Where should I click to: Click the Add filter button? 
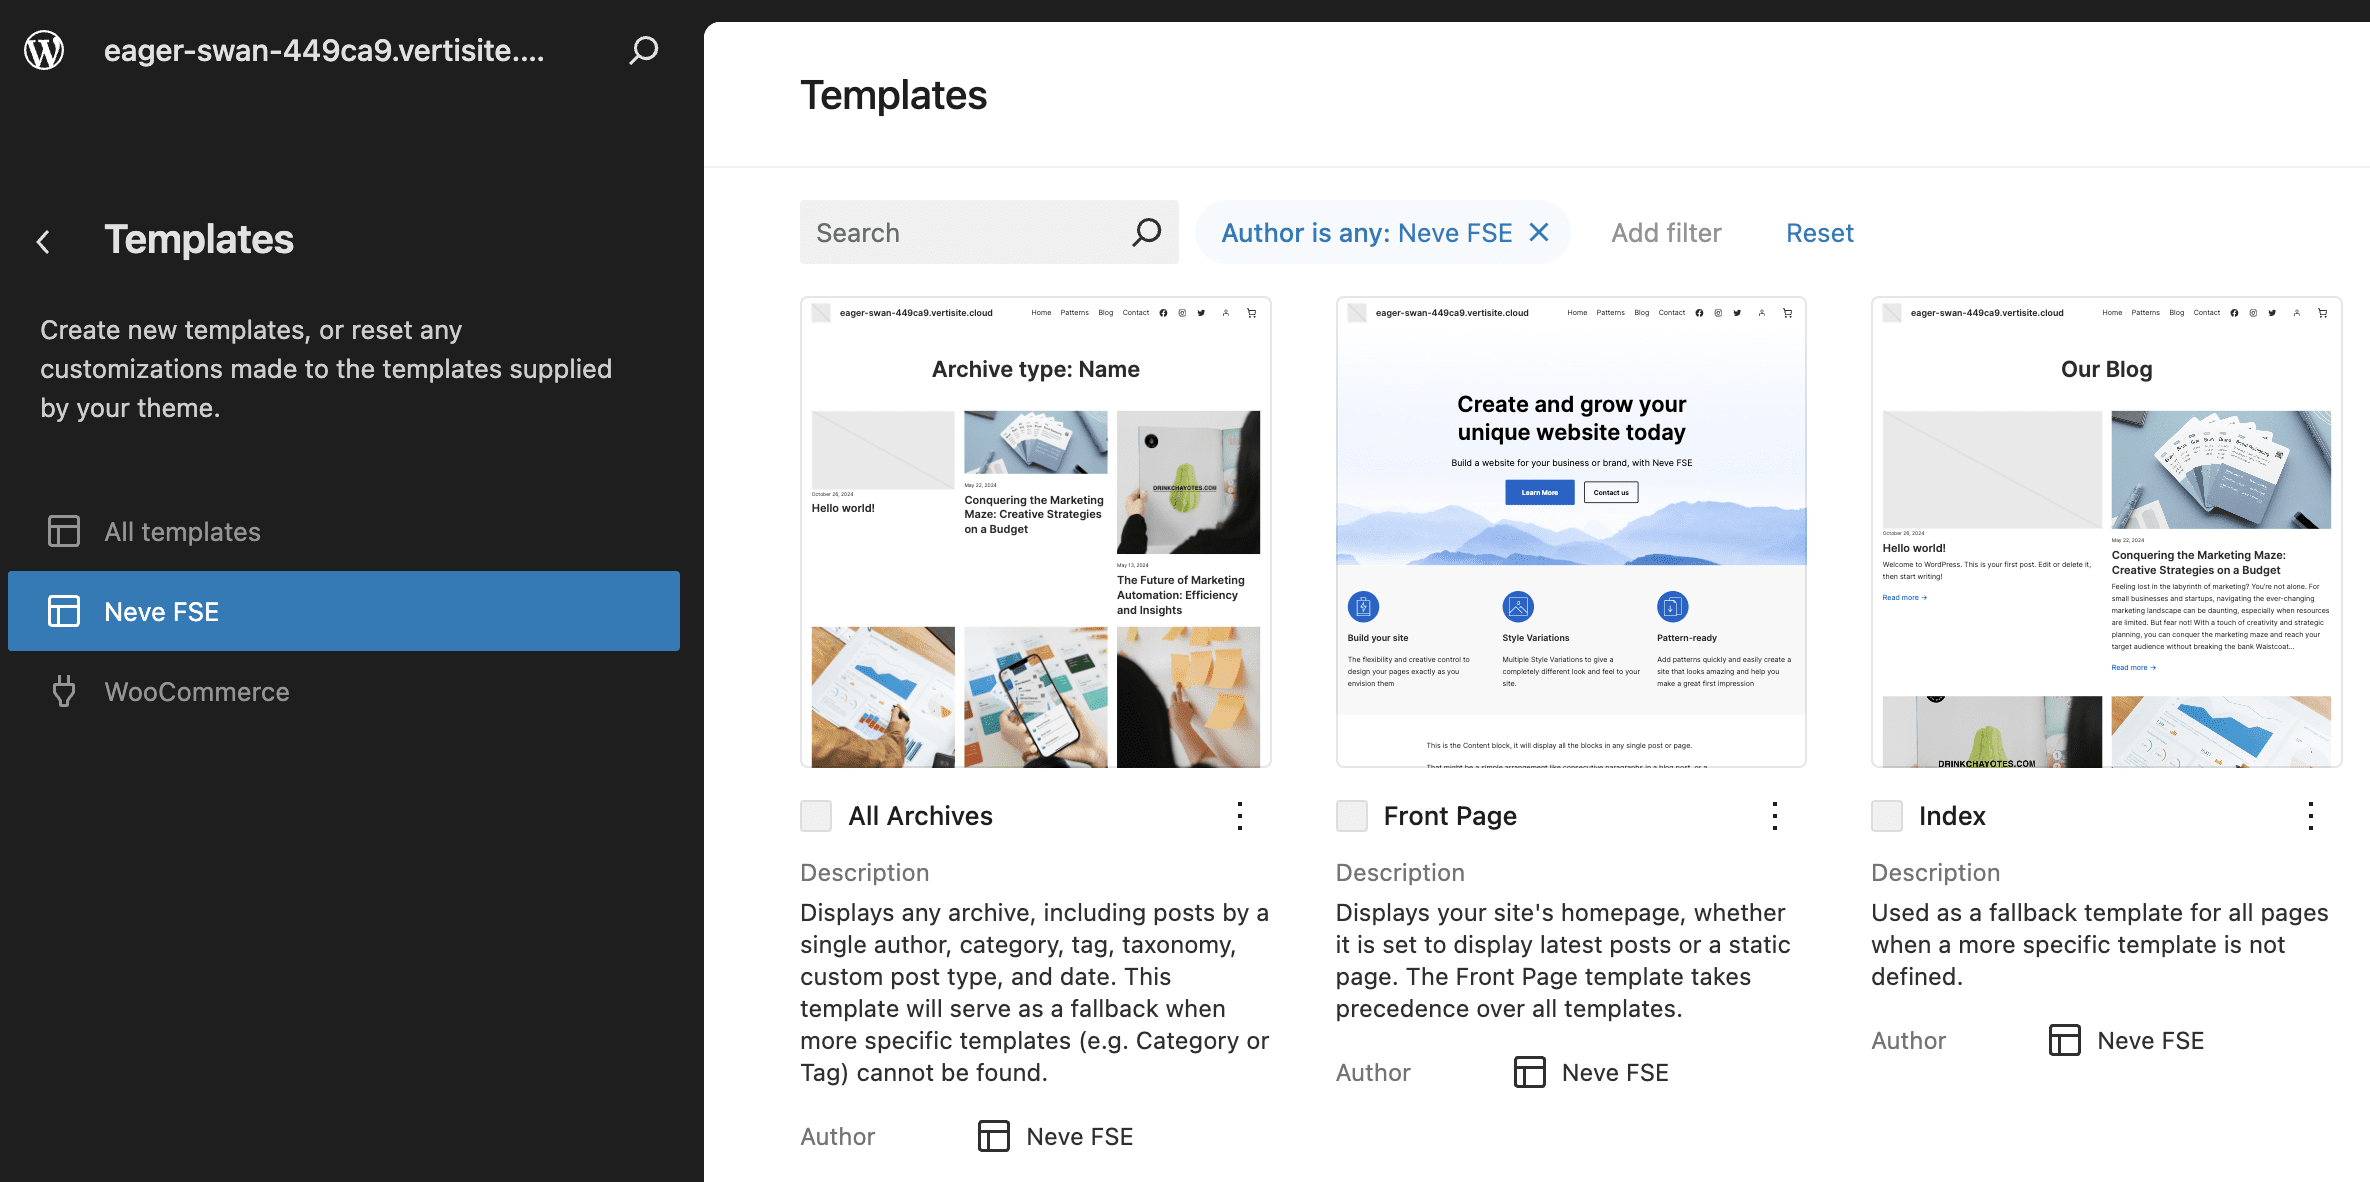pos(1666,233)
